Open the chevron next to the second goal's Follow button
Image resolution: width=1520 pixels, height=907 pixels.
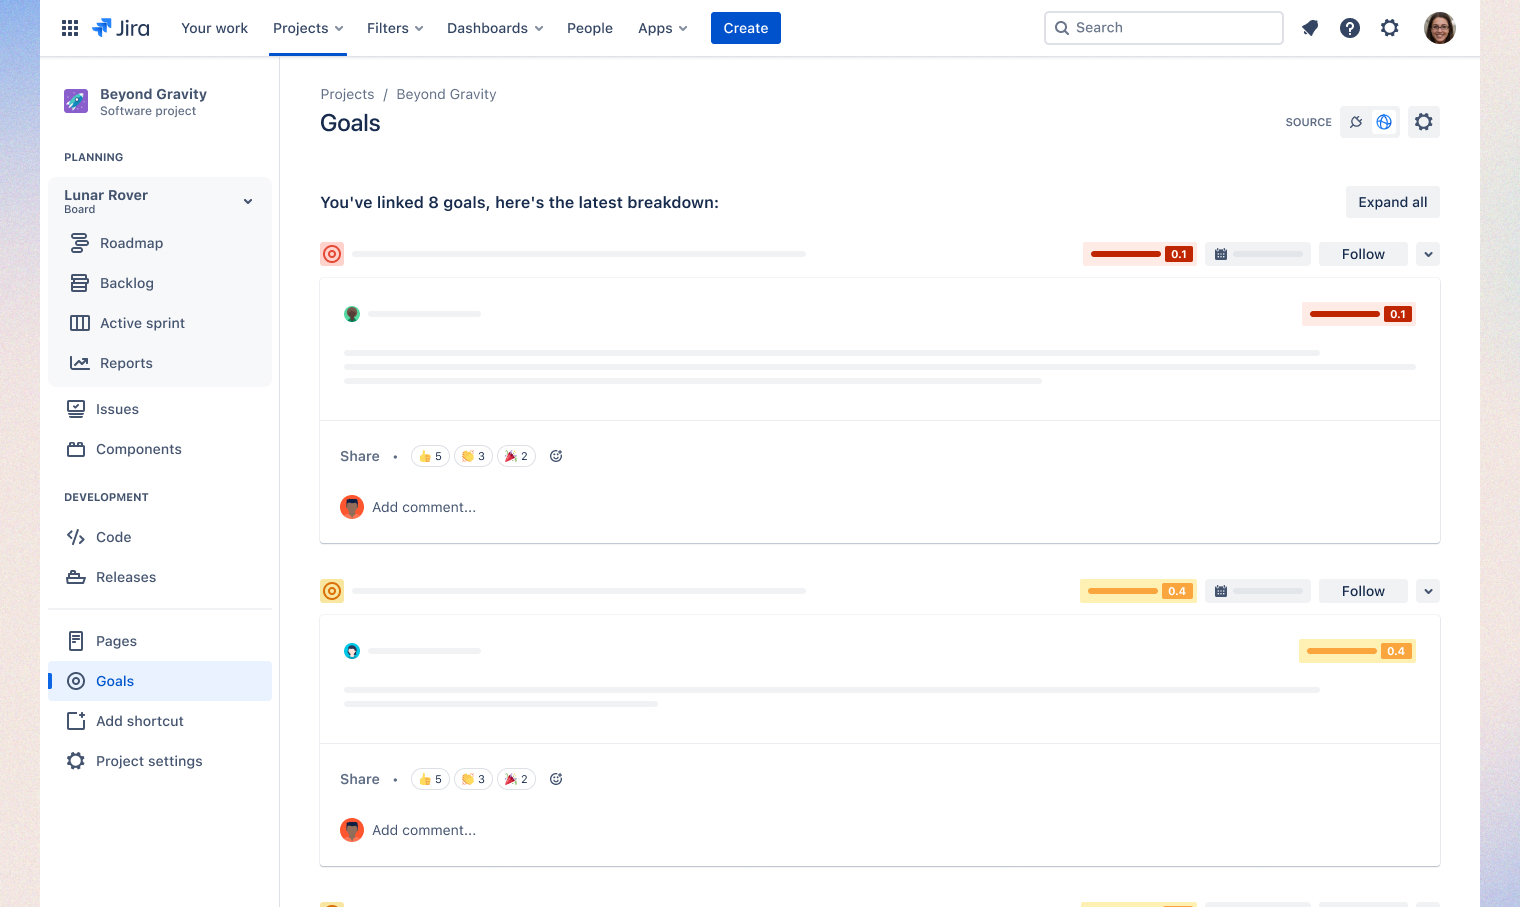pos(1427,590)
